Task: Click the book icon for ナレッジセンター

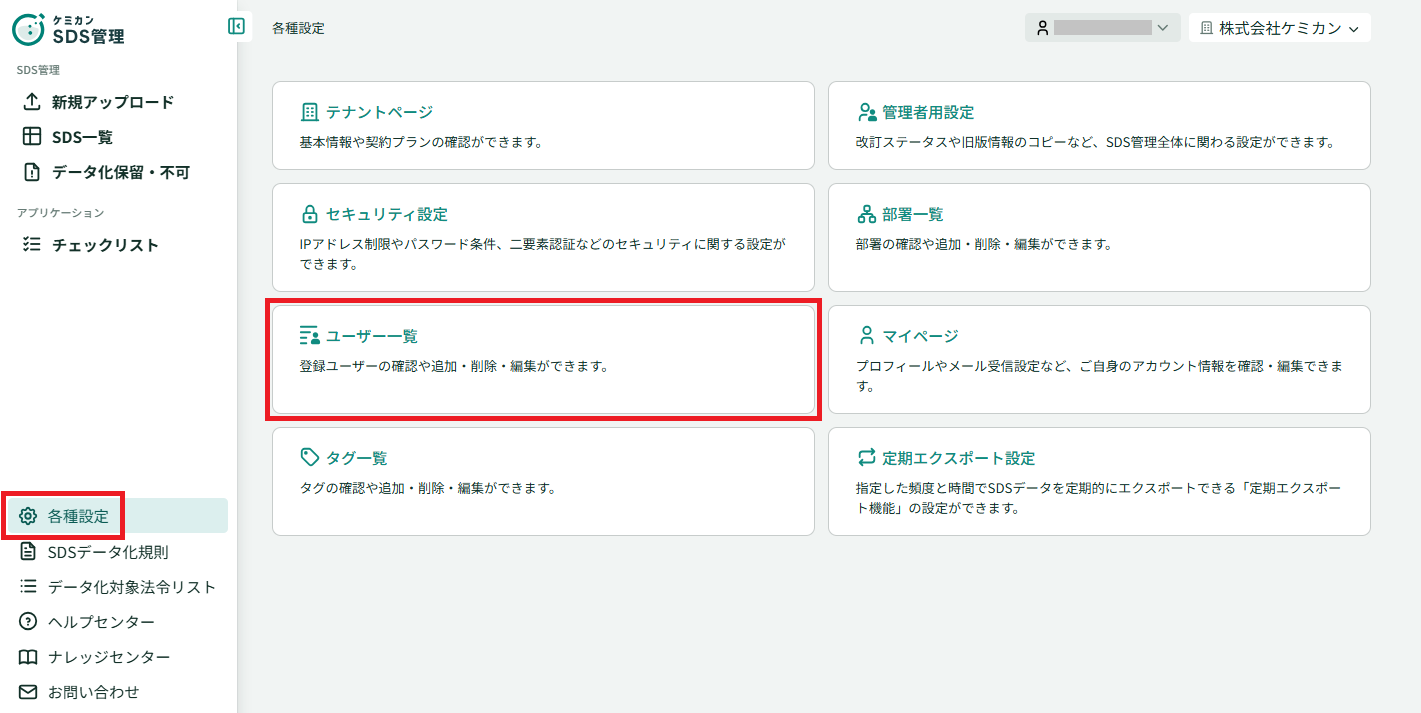Action: (28, 657)
